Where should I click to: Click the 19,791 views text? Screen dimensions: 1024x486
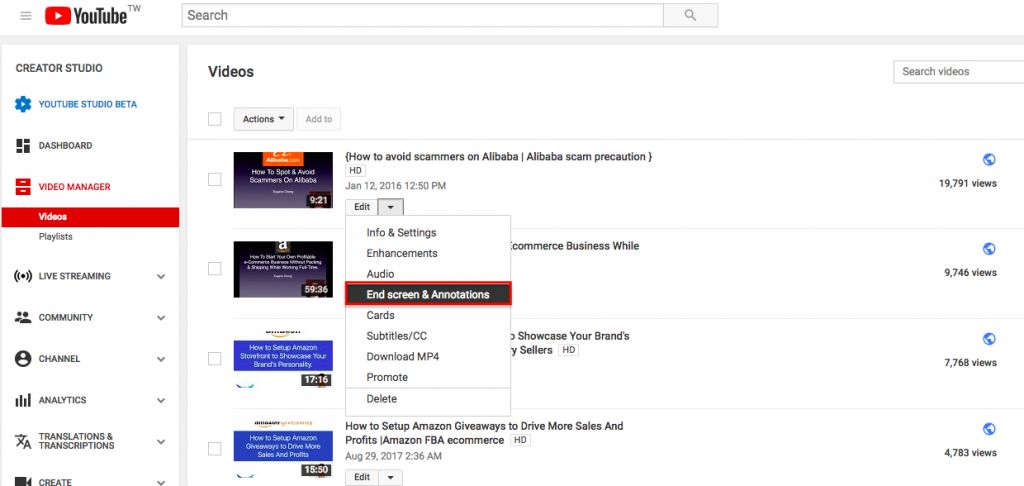968,184
